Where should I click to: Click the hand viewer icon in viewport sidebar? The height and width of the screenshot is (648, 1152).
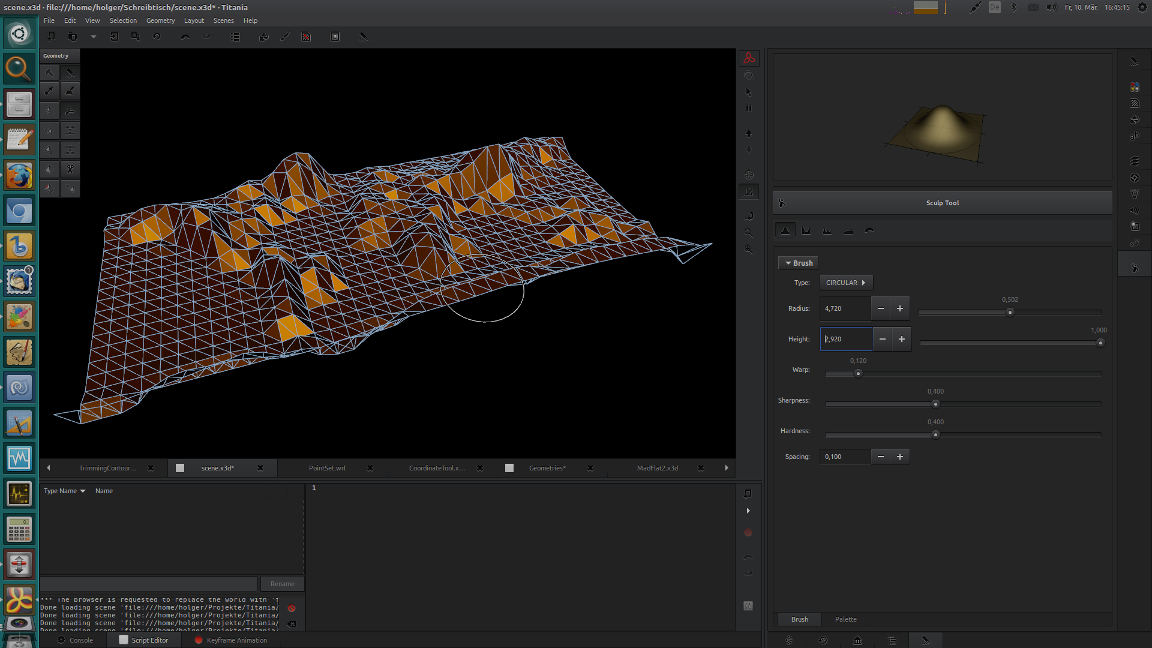[748, 76]
